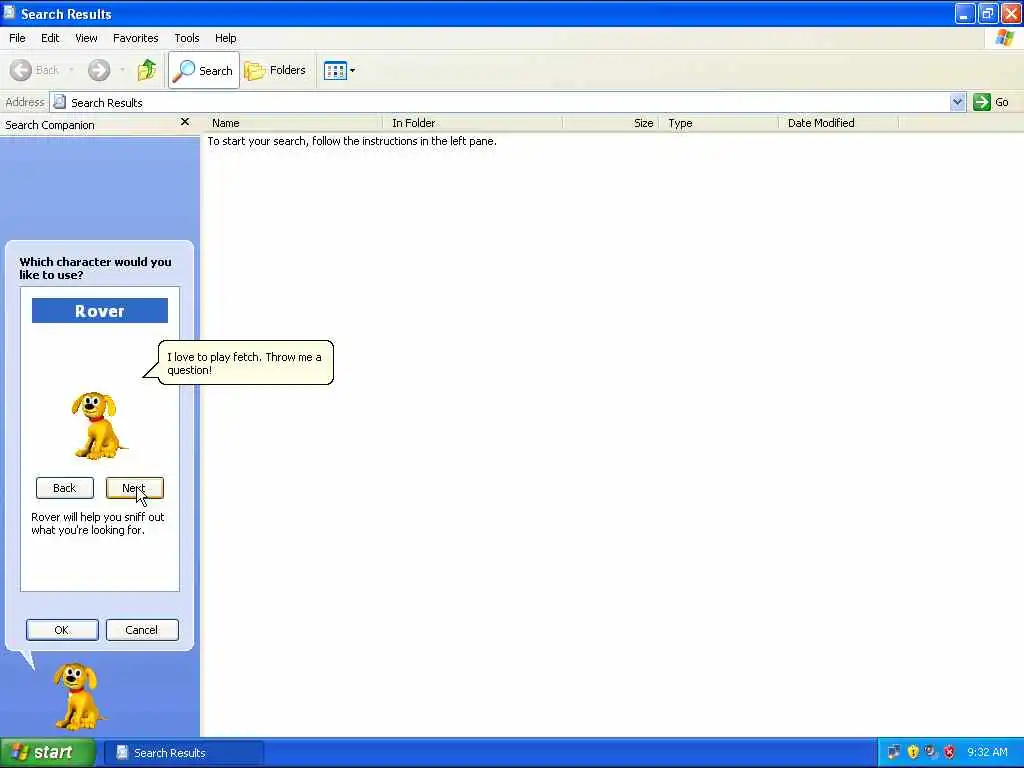Image resolution: width=1024 pixels, height=768 pixels.
Task: Sort by the Size column header
Action: 611,123
